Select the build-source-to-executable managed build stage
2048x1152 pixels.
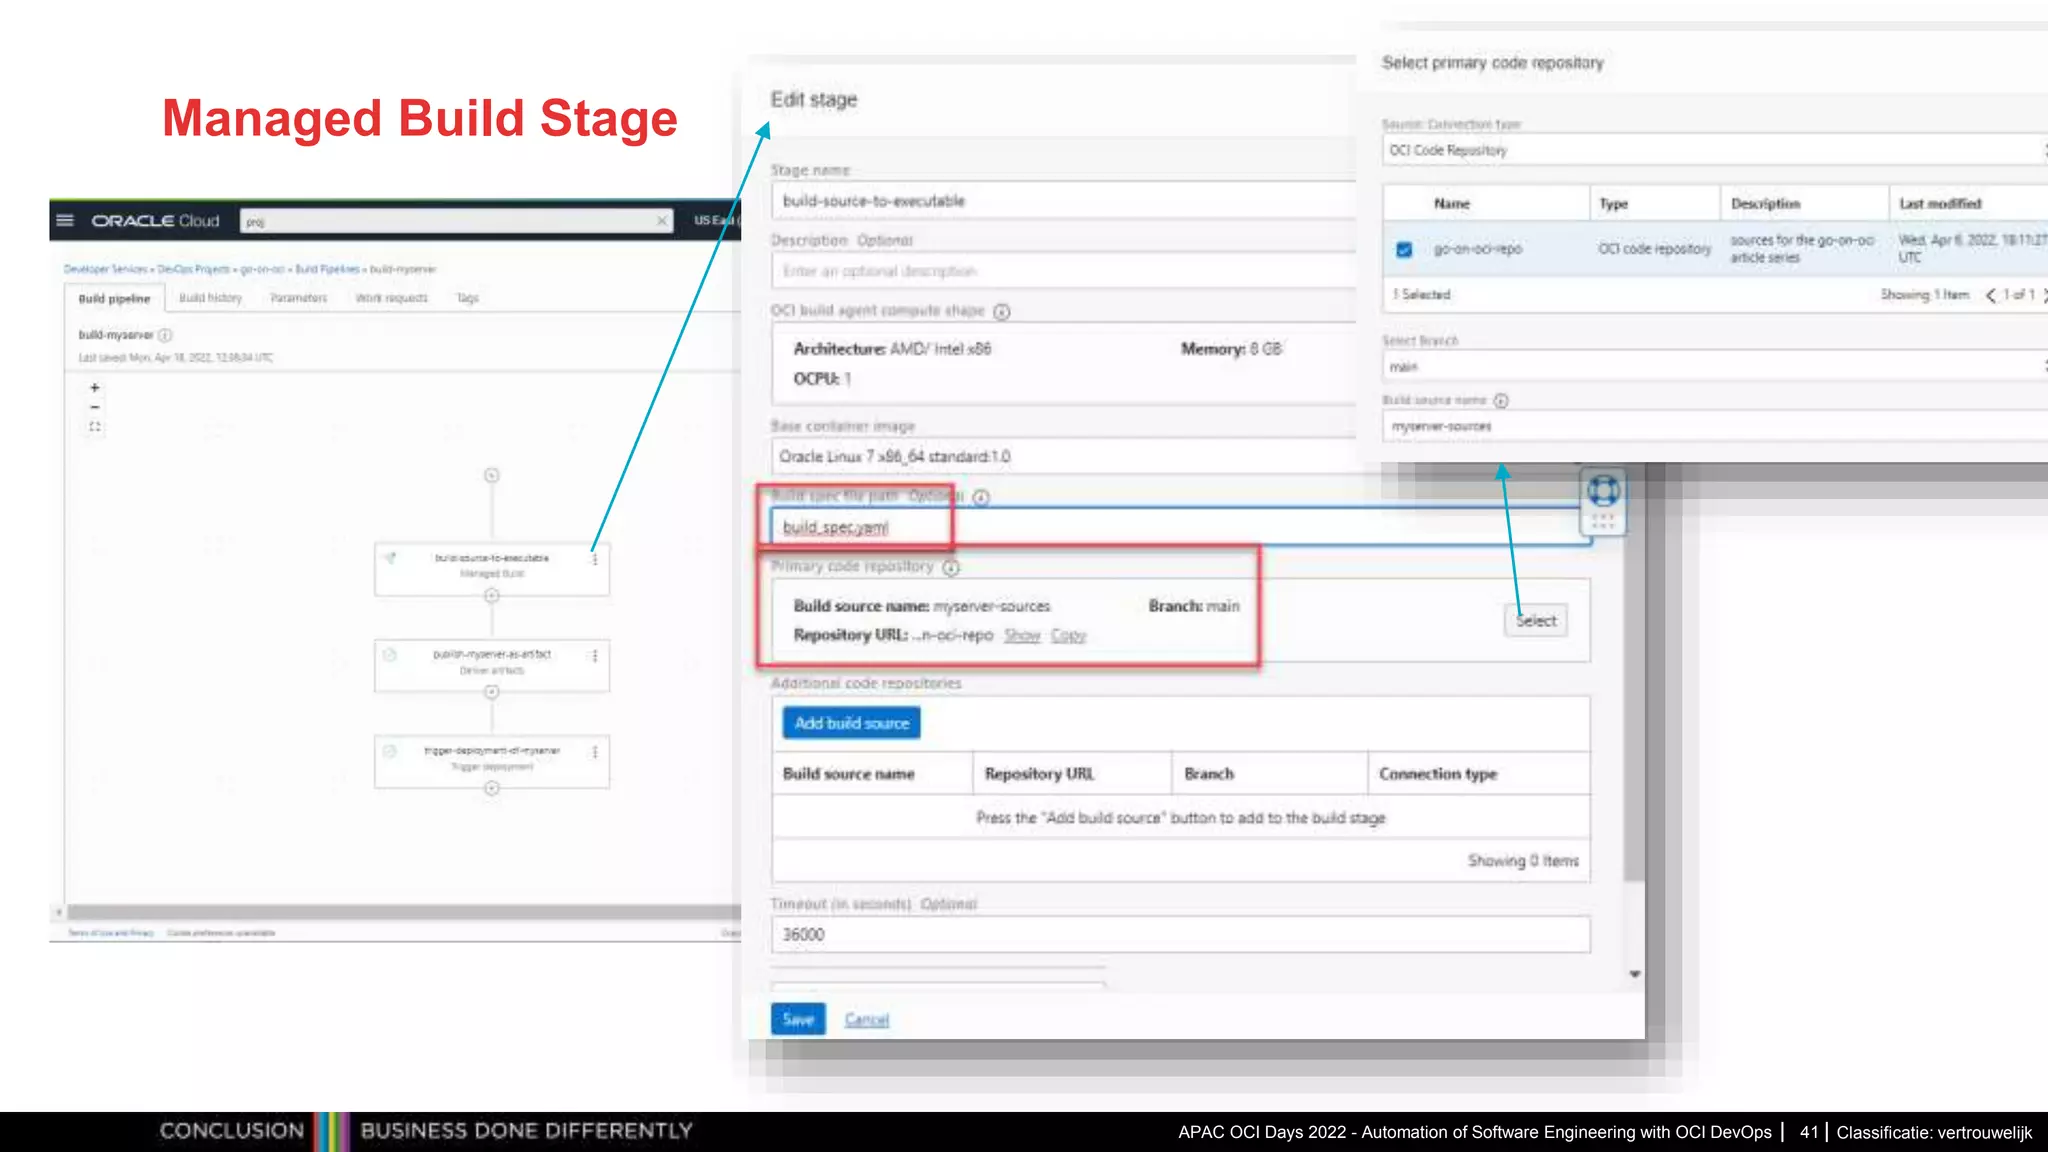tap(491, 568)
